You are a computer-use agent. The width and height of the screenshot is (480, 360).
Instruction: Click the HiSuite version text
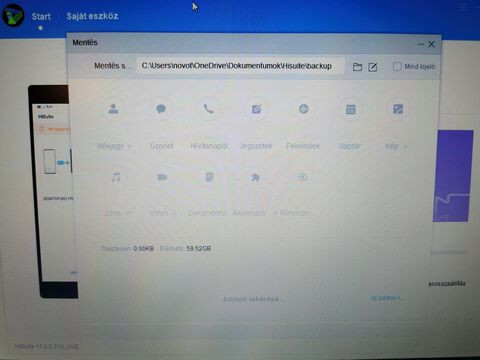tap(47, 347)
